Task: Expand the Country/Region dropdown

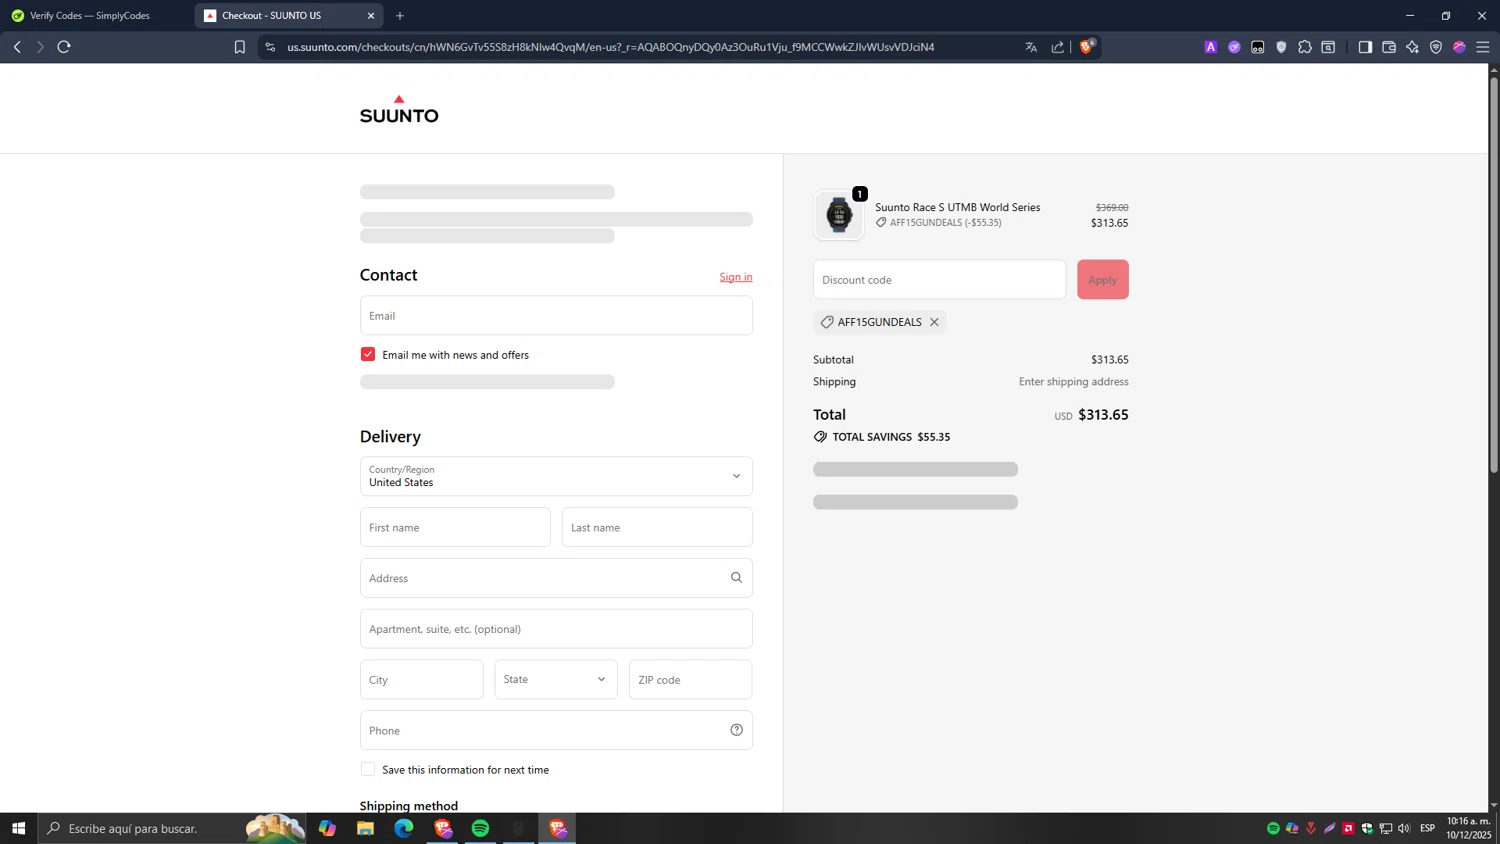Action: coord(556,476)
